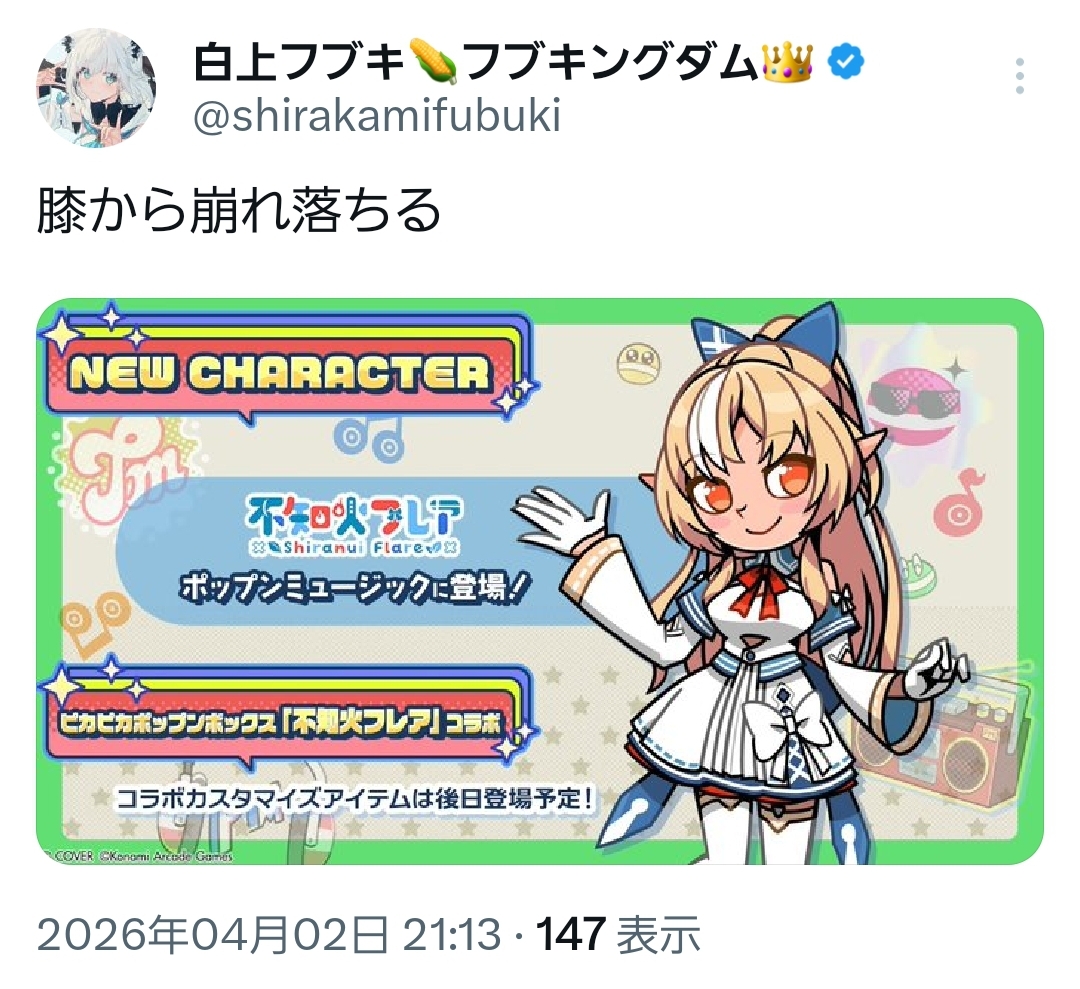Viewport: 1080px width, 989px height.
Task: Click the 不知火フレア Shiranui Flare logo
Action: coord(354,527)
